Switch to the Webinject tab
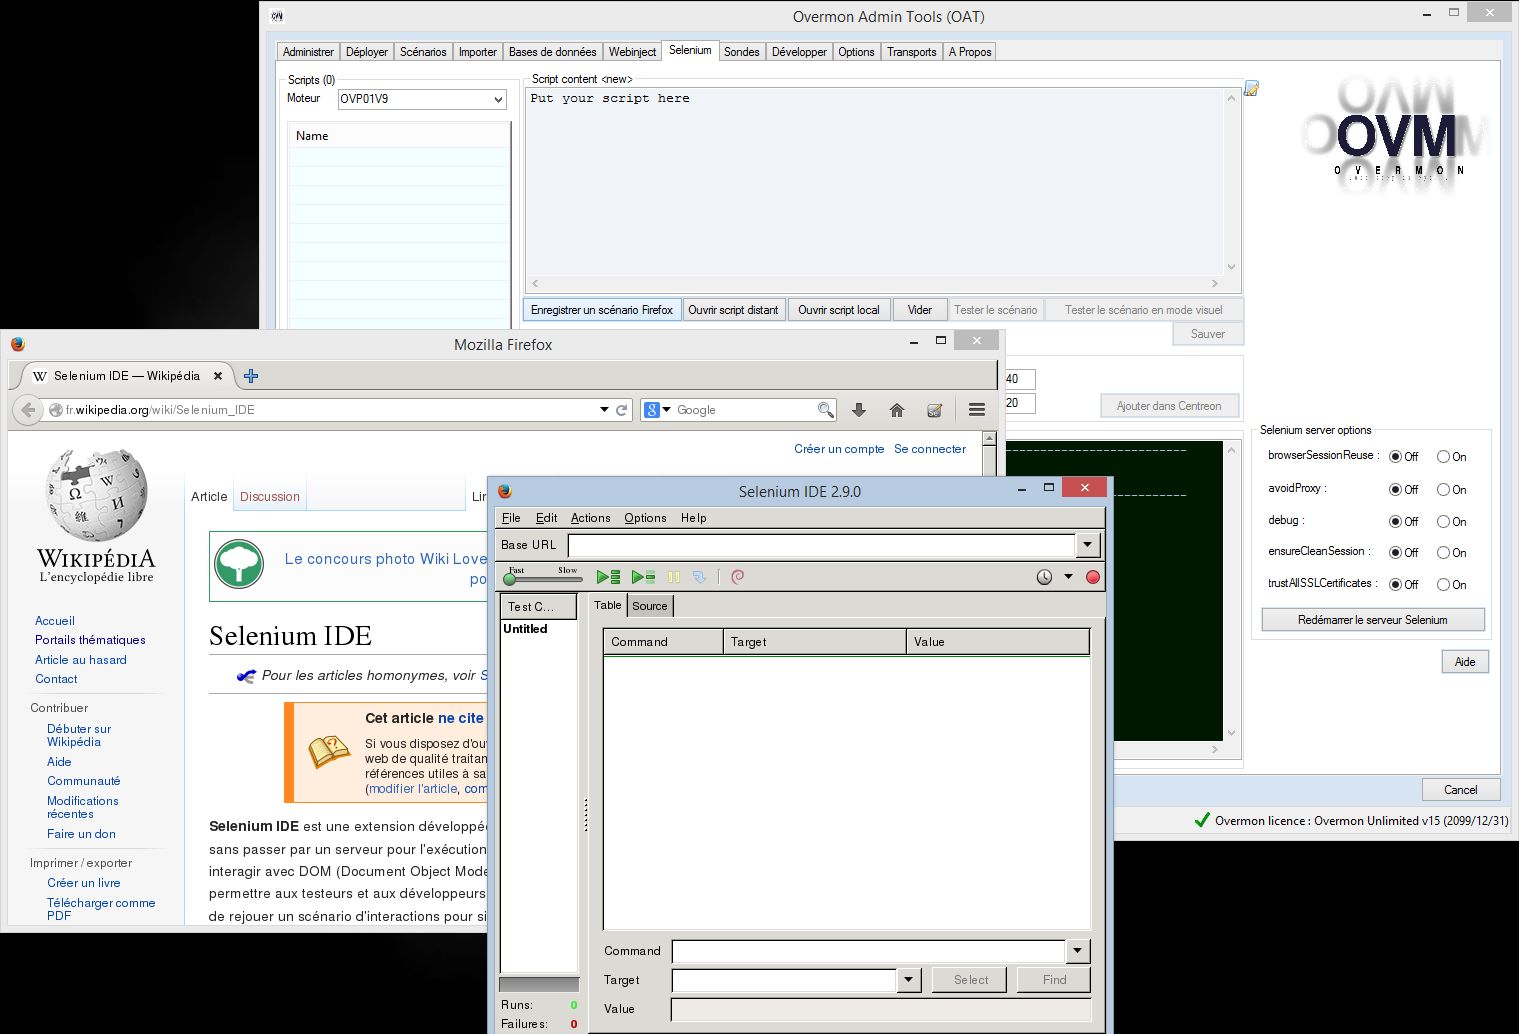The image size is (1519, 1034). click(x=632, y=52)
